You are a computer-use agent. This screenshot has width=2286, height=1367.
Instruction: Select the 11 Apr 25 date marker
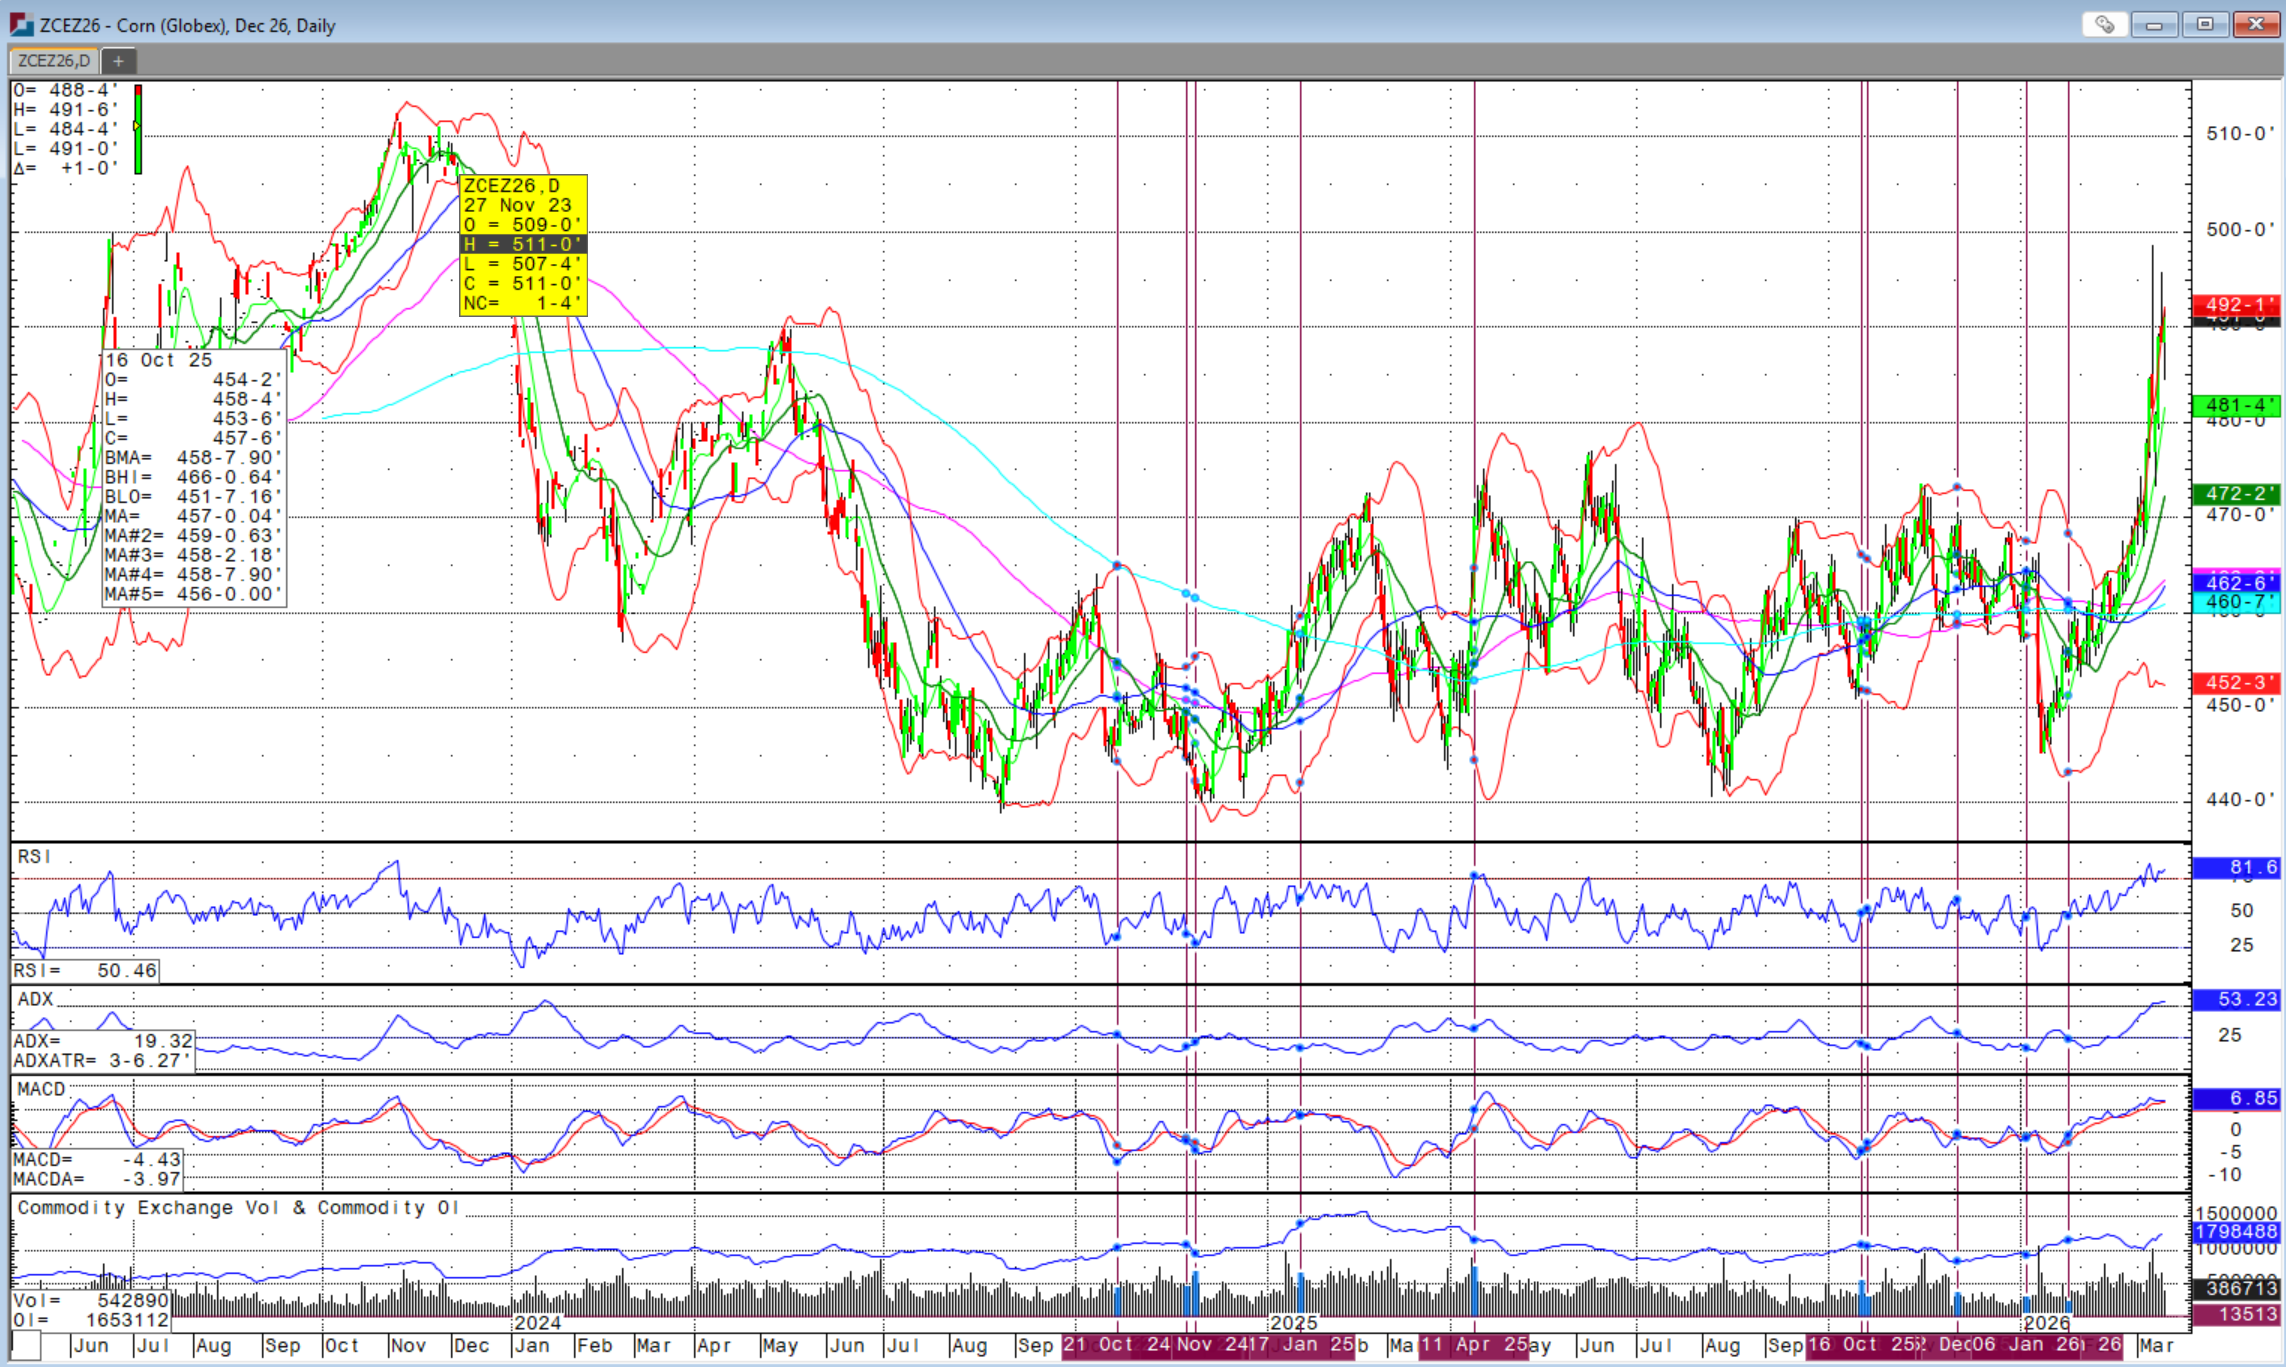pyautogui.click(x=1472, y=1345)
